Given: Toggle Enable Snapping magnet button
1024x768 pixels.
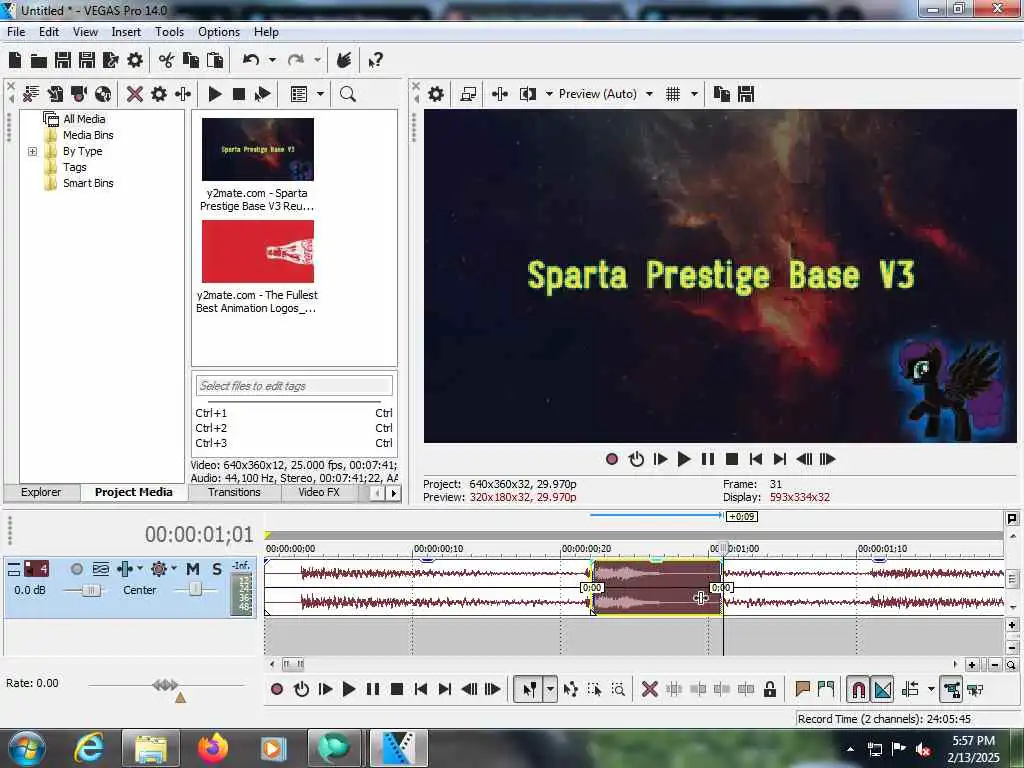Looking at the screenshot, I should [858, 690].
